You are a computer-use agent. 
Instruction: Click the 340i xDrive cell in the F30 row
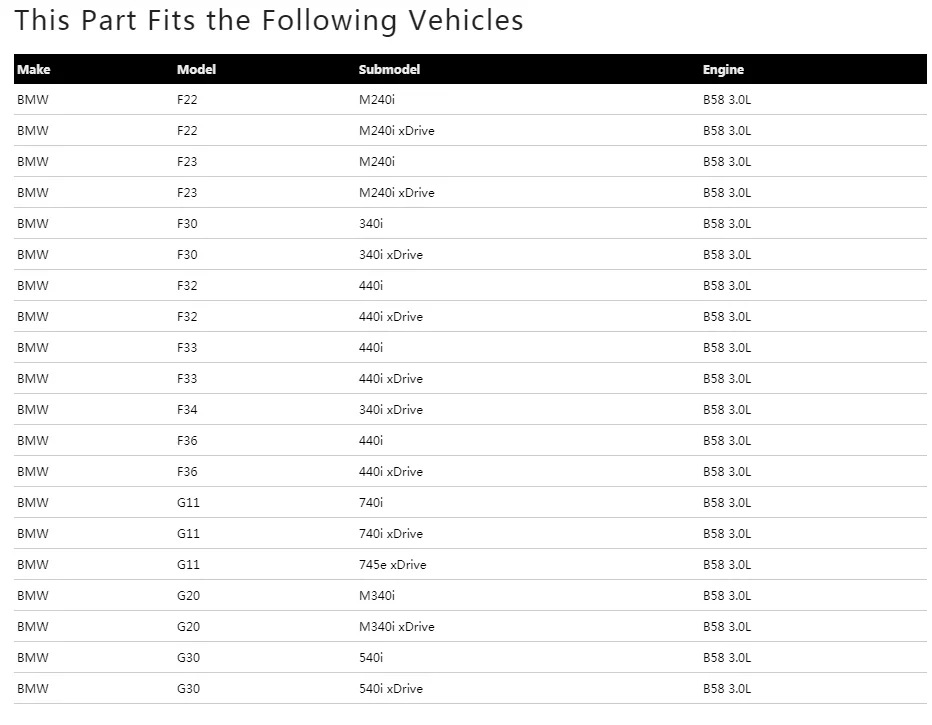click(x=390, y=255)
